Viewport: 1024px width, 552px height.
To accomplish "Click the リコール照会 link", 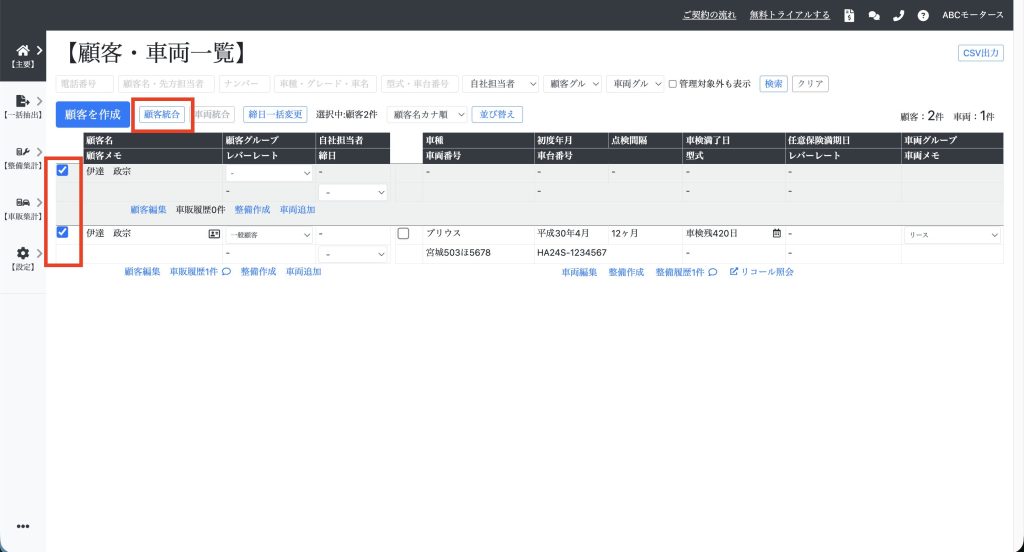I will [x=762, y=271].
